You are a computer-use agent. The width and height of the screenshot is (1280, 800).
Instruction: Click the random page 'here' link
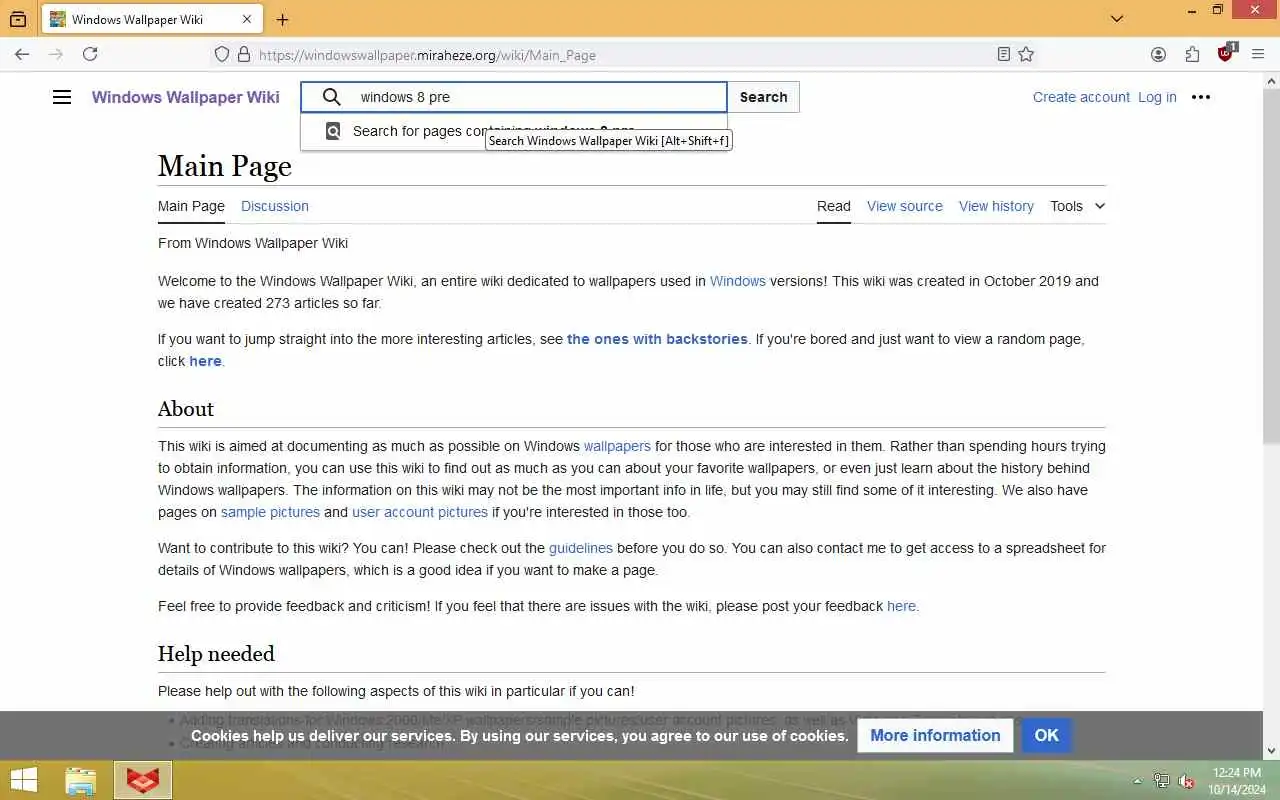tap(205, 361)
